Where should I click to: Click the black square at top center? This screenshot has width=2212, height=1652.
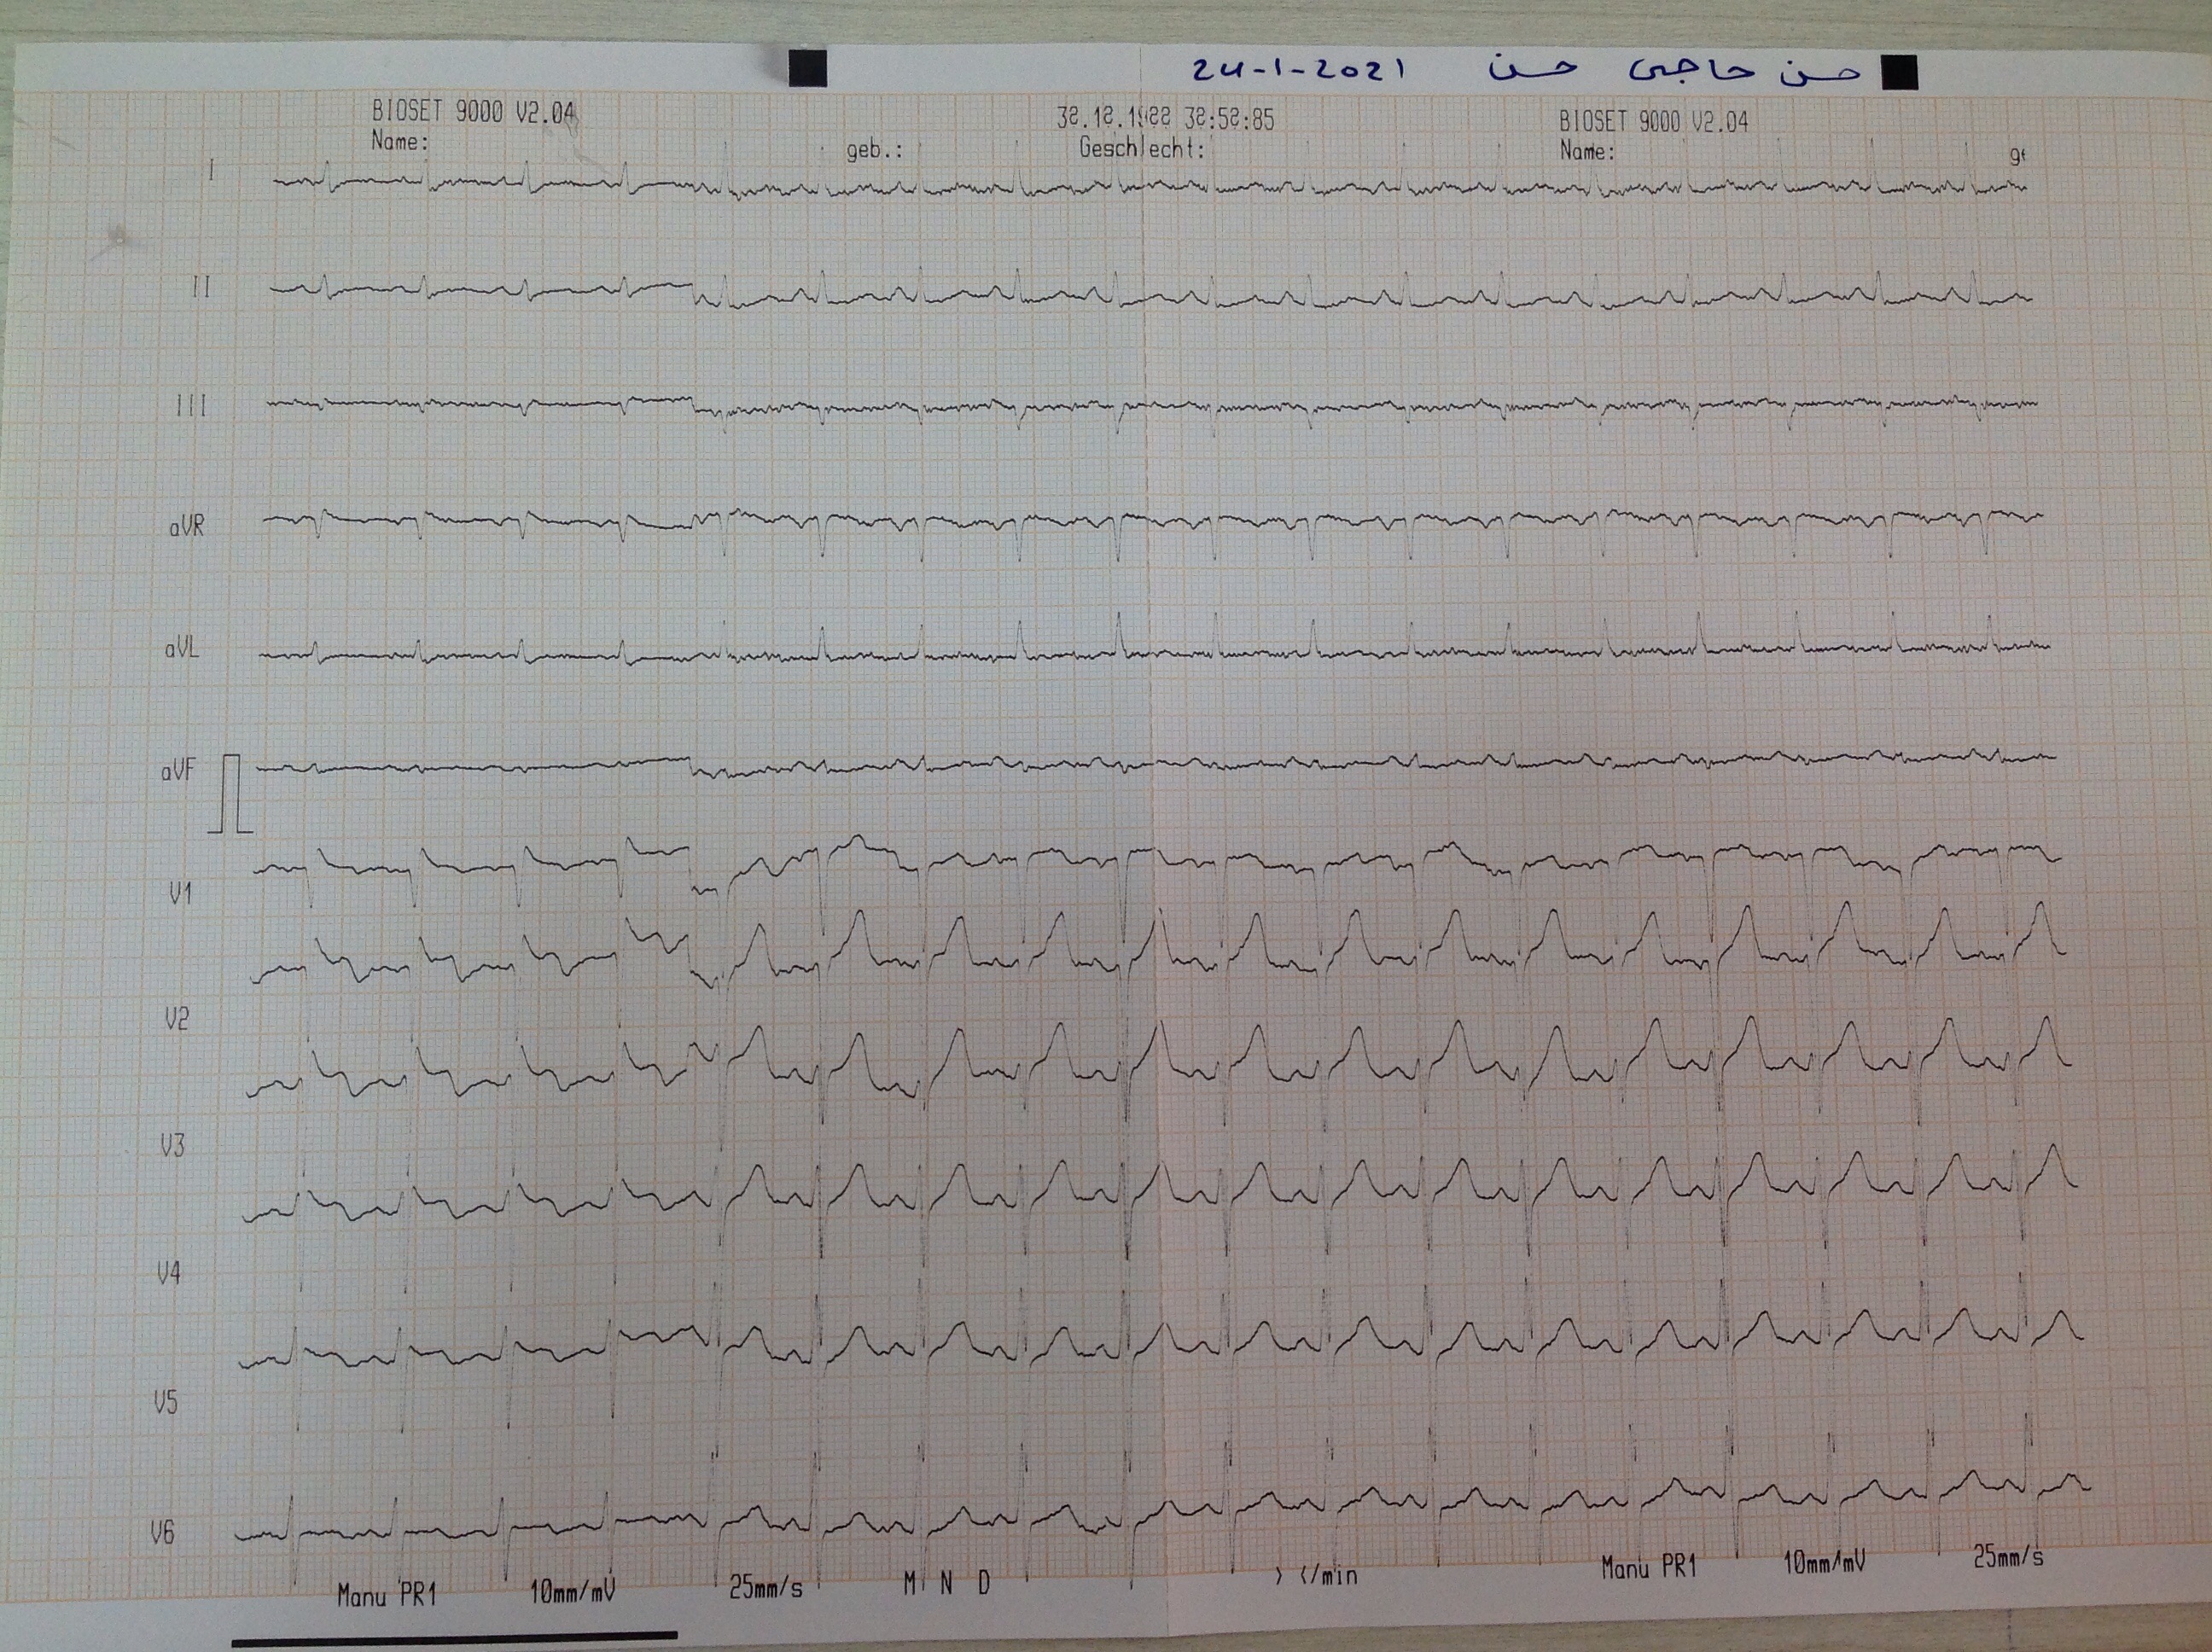(x=807, y=69)
